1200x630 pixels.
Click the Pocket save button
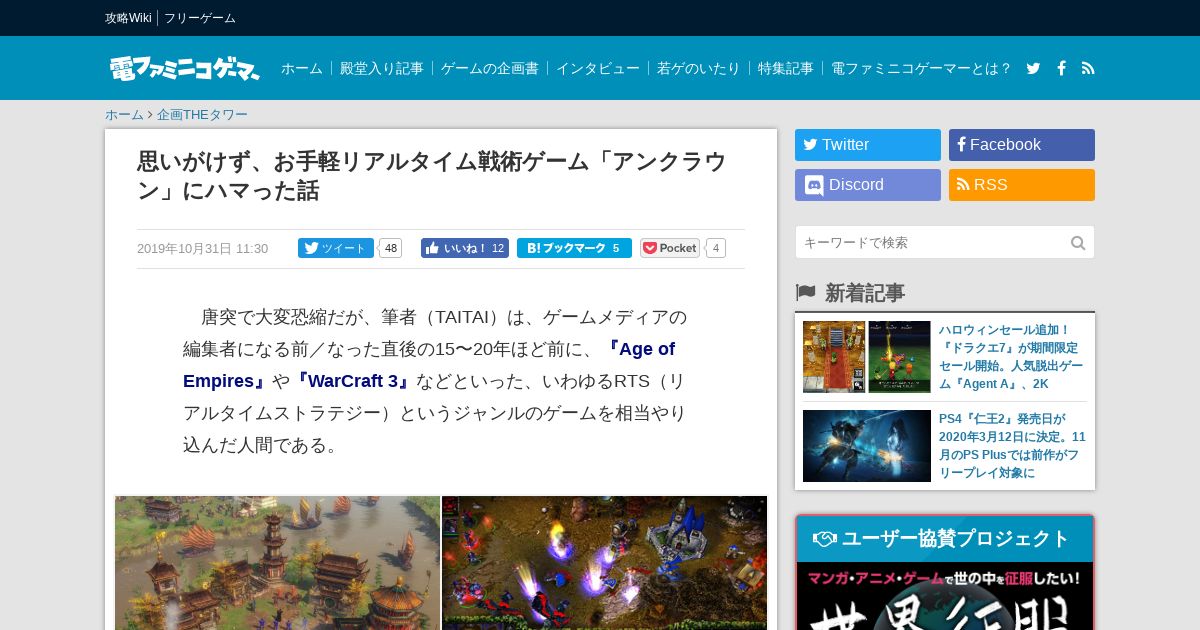click(x=670, y=248)
